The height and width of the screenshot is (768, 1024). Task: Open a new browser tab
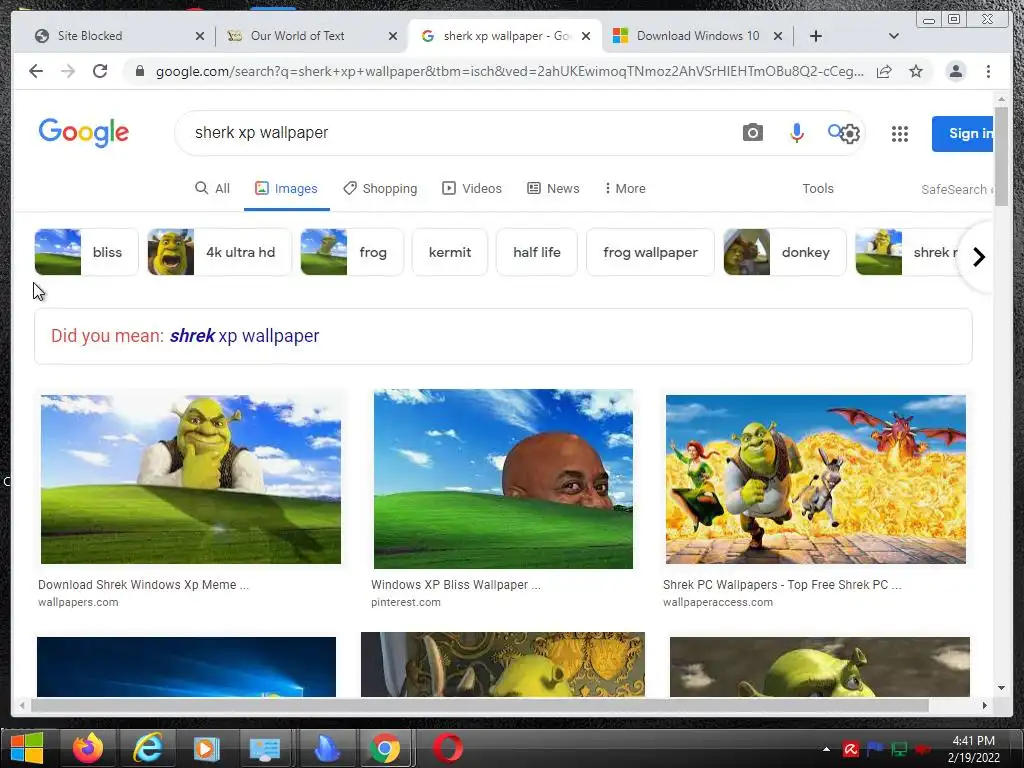coord(816,36)
